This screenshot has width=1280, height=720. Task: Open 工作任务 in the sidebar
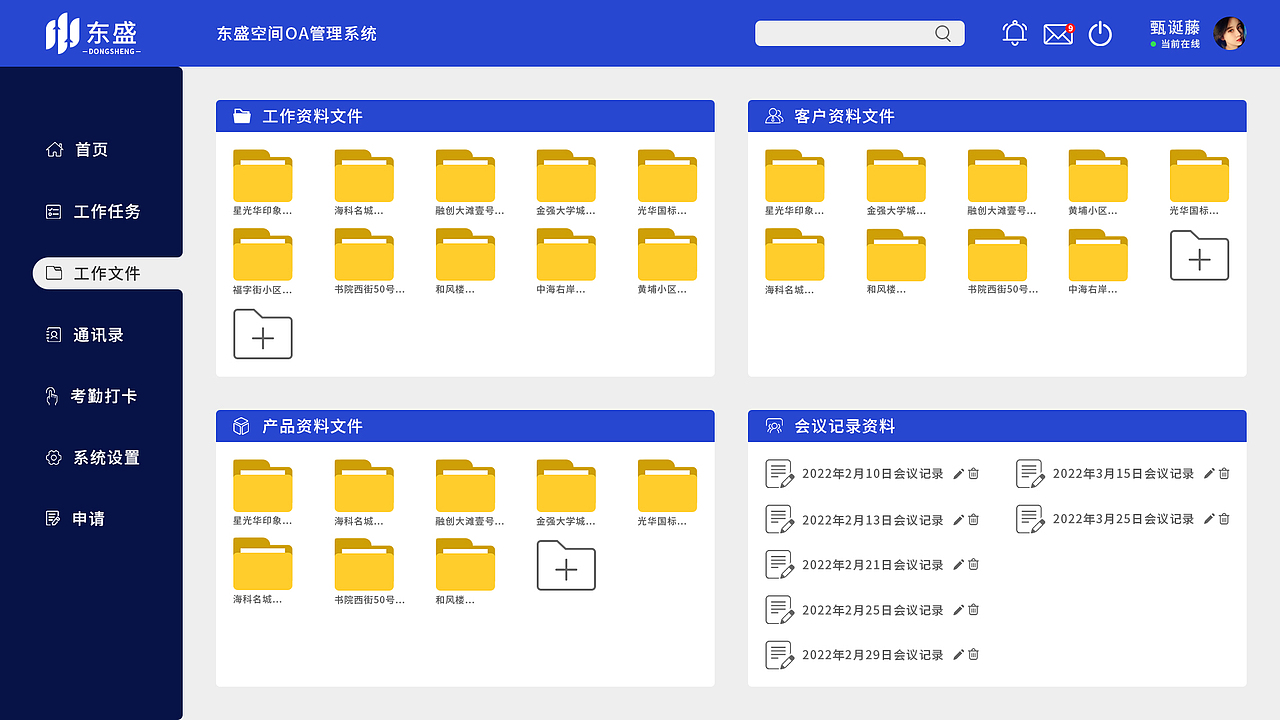pyautogui.click(x=93, y=211)
